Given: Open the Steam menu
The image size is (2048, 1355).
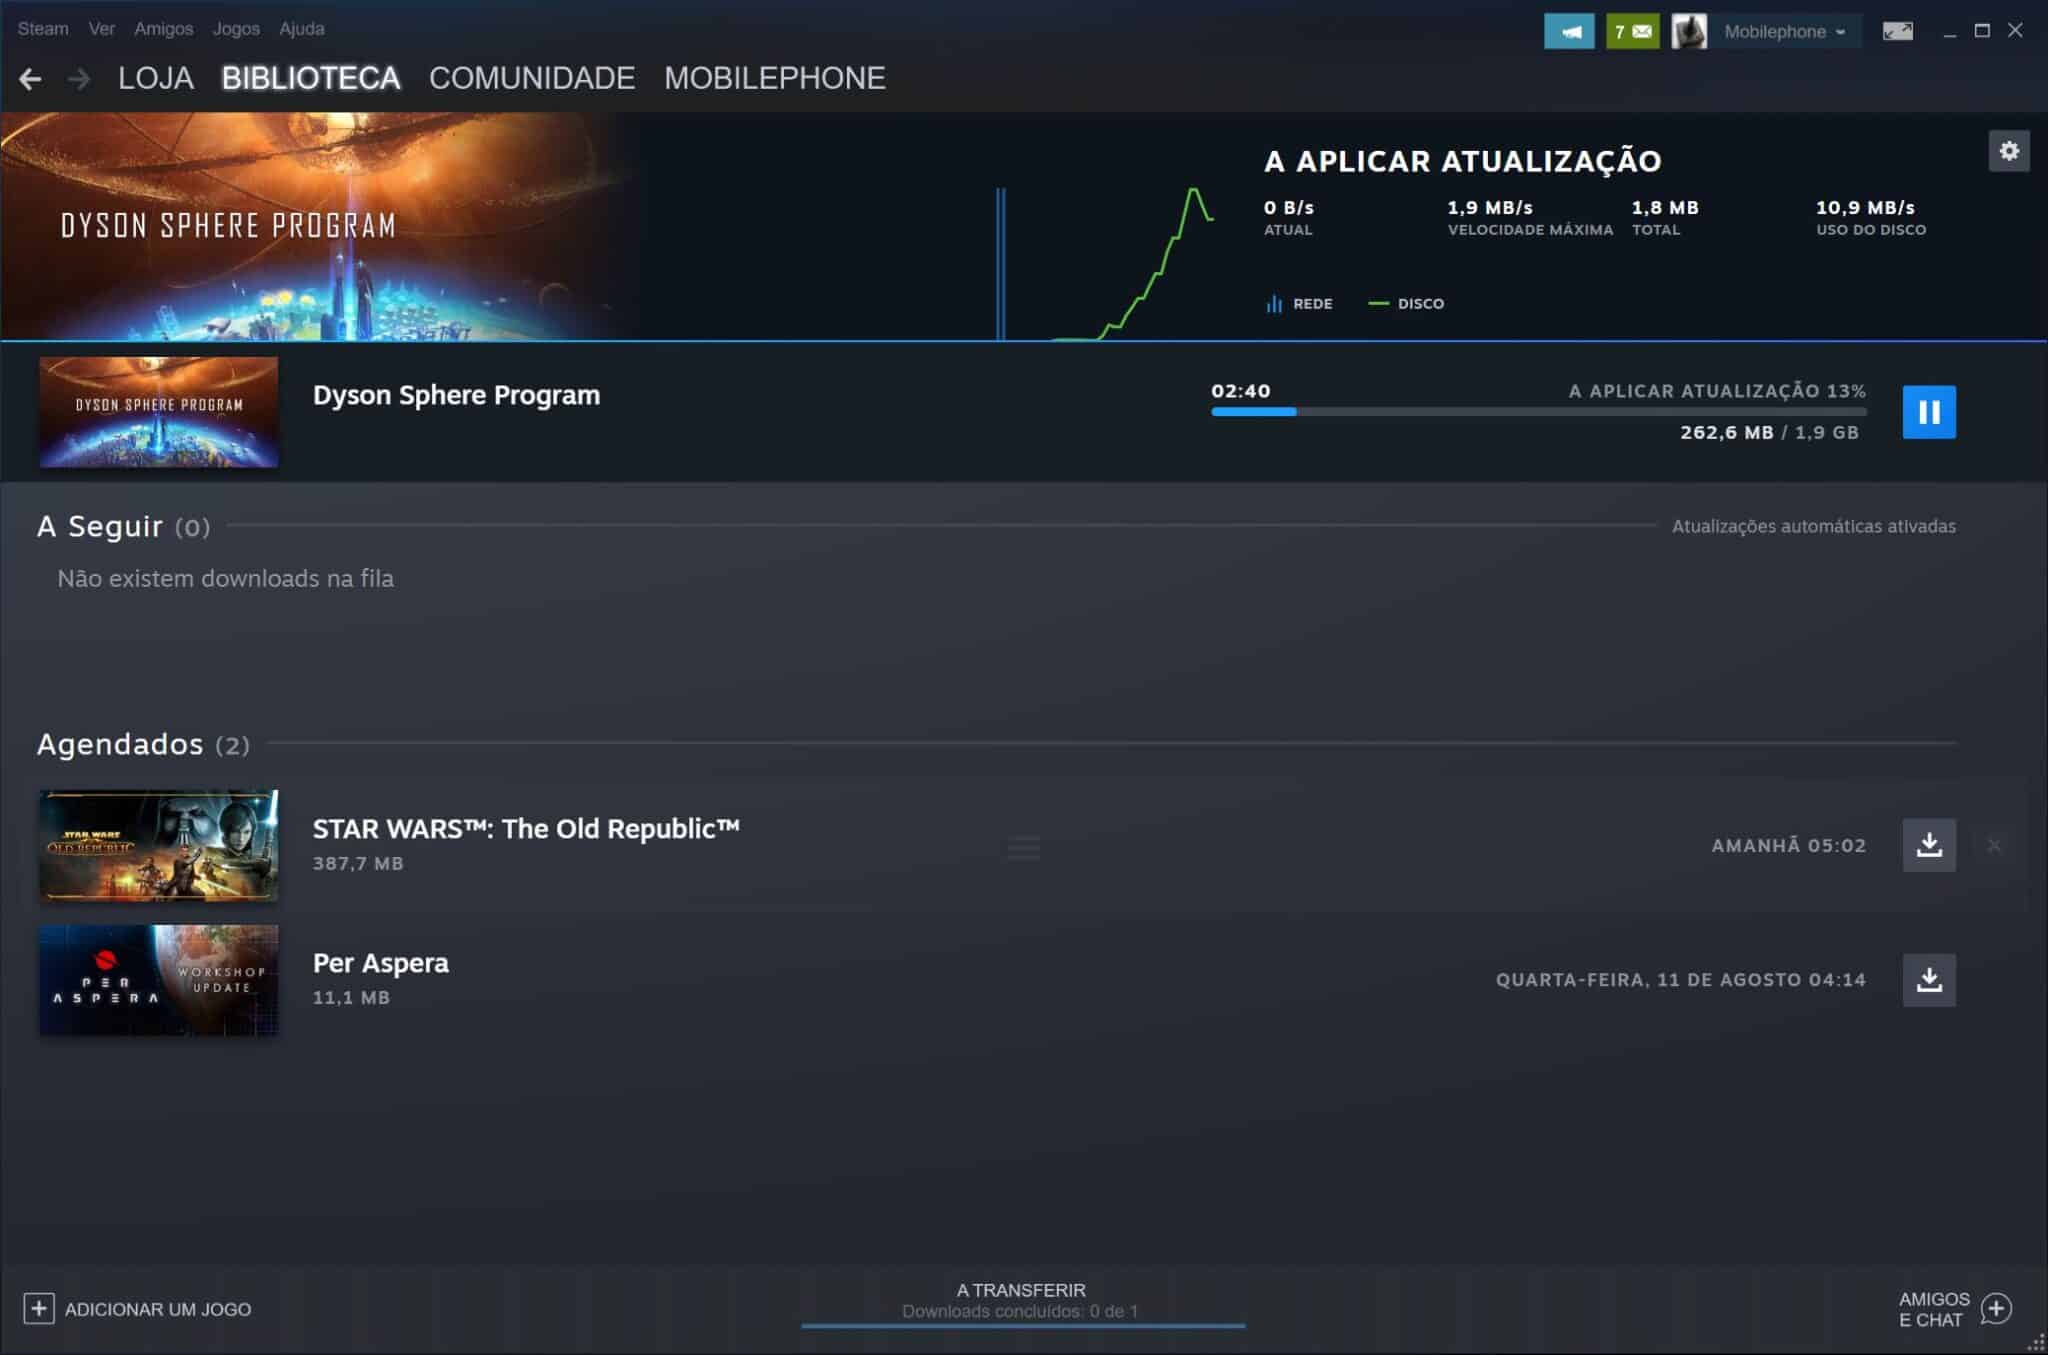Looking at the screenshot, I should pos(43,28).
